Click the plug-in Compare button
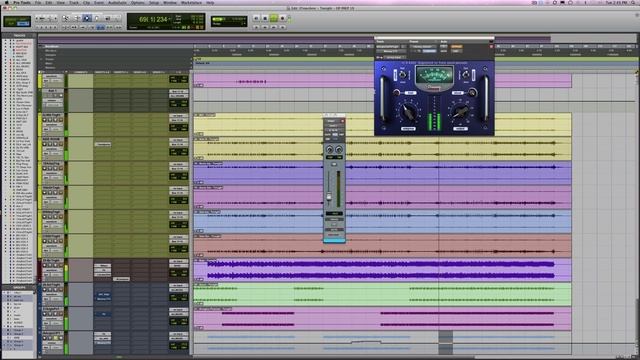 429,51
